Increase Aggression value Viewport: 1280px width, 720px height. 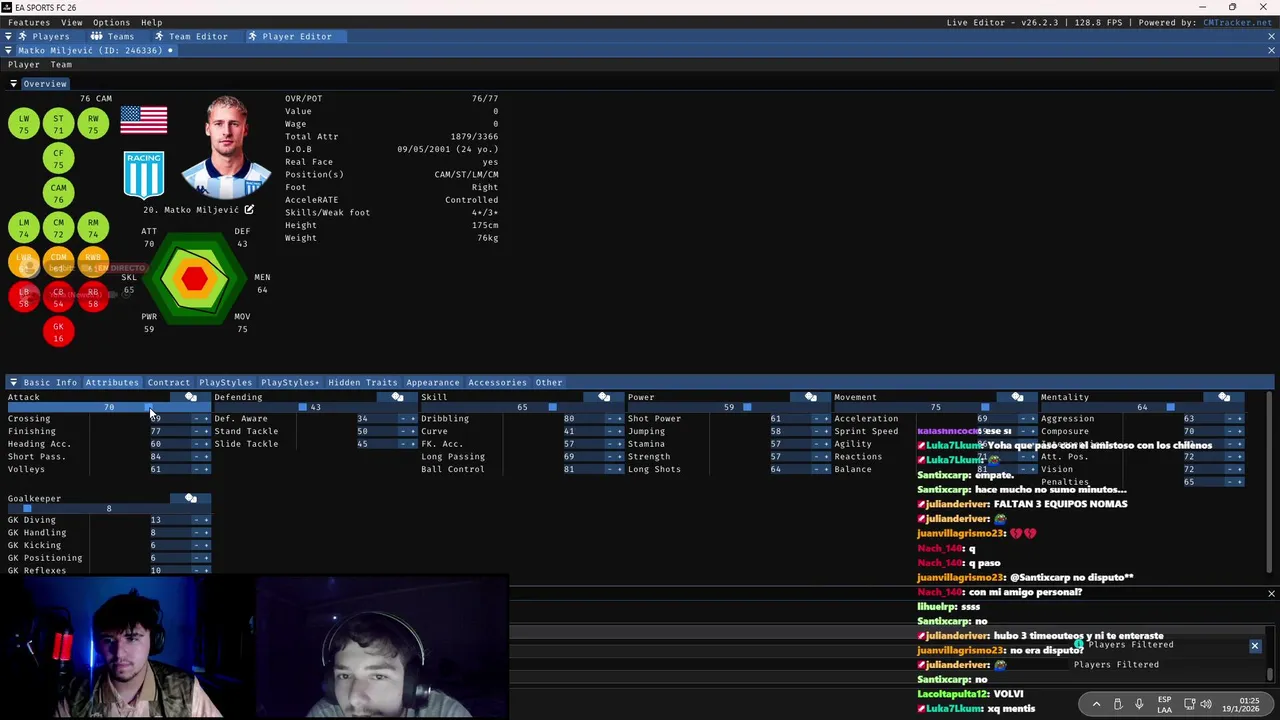click(x=1240, y=418)
